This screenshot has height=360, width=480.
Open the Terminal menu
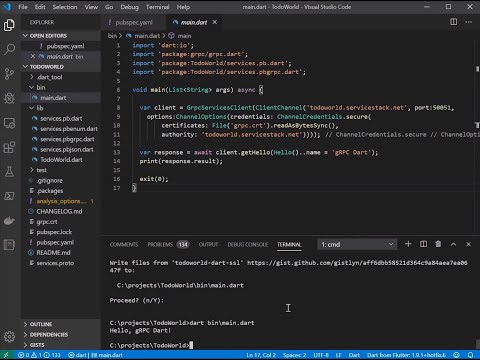point(157,7)
